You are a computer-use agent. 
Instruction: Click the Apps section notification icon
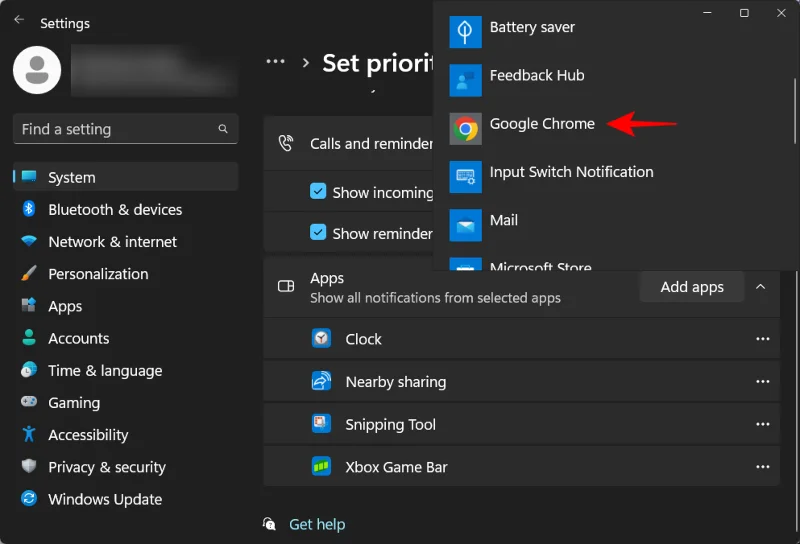(286, 286)
